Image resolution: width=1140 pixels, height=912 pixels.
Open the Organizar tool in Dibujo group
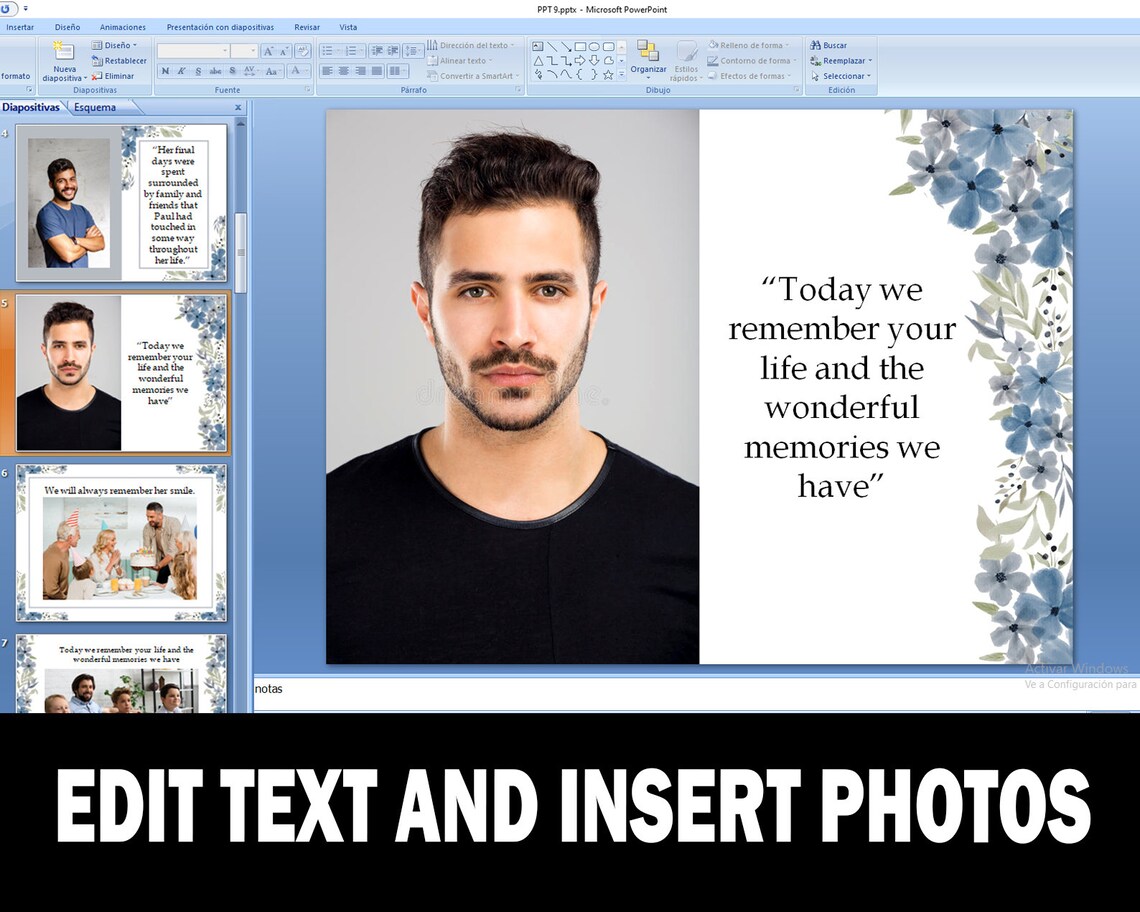click(648, 60)
